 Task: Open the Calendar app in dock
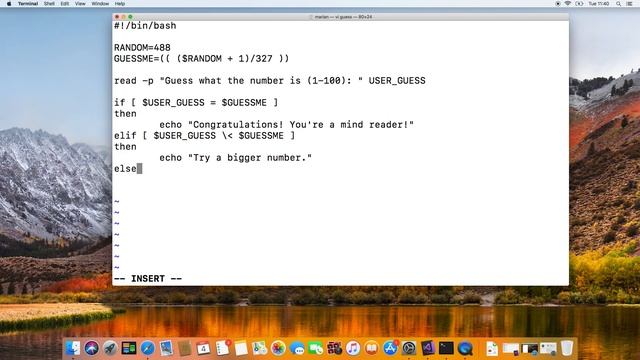click(x=203, y=348)
